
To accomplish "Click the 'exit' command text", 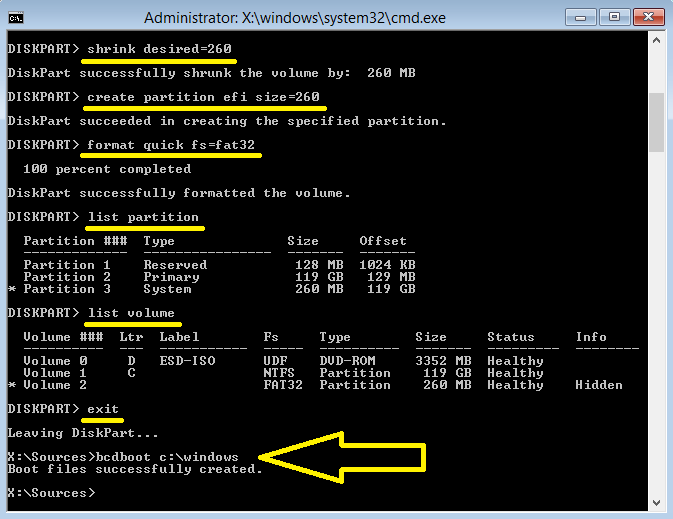I will (103, 409).
